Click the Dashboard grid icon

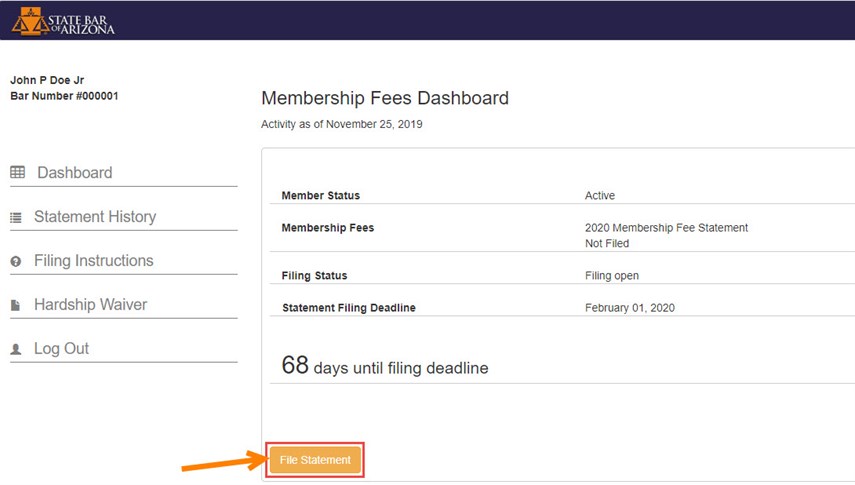(x=17, y=172)
